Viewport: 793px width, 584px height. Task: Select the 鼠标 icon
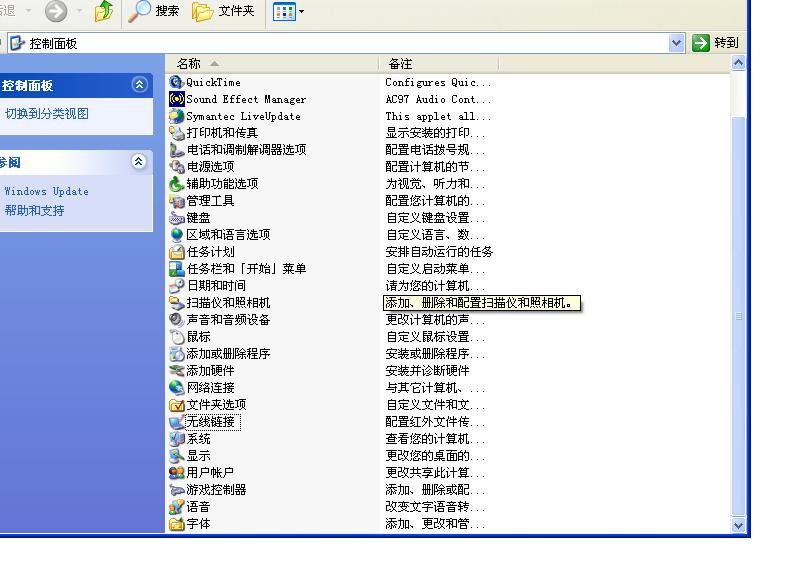[x=176, y=337]
